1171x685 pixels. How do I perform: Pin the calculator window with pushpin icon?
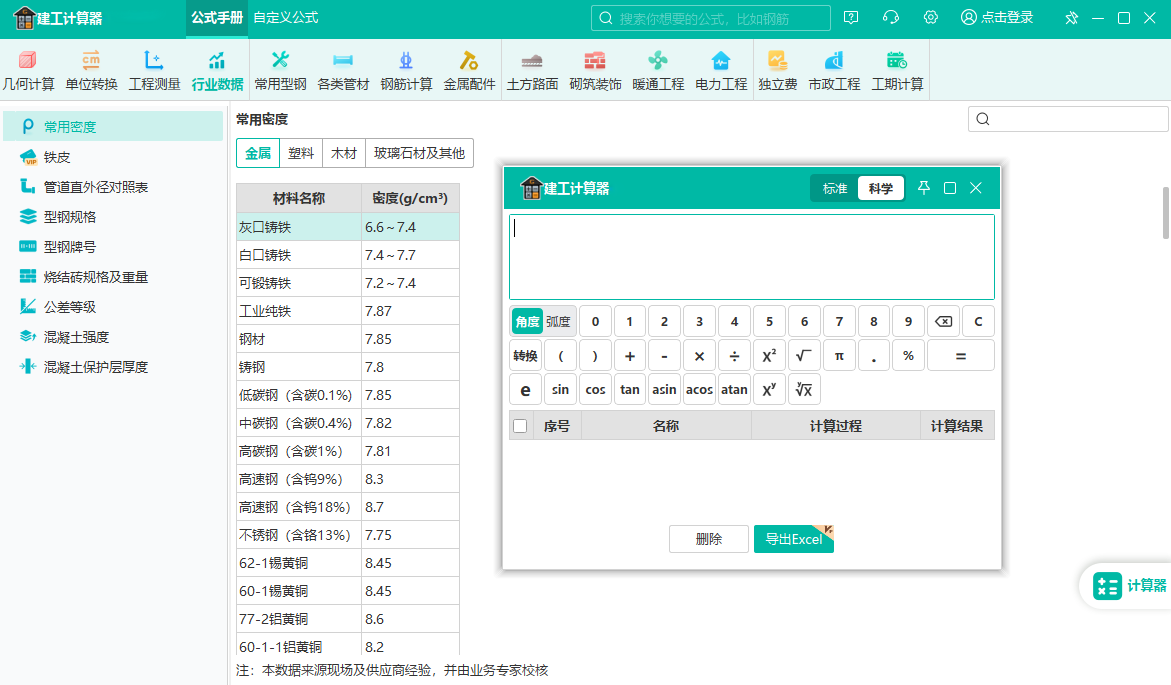point(924,188)
